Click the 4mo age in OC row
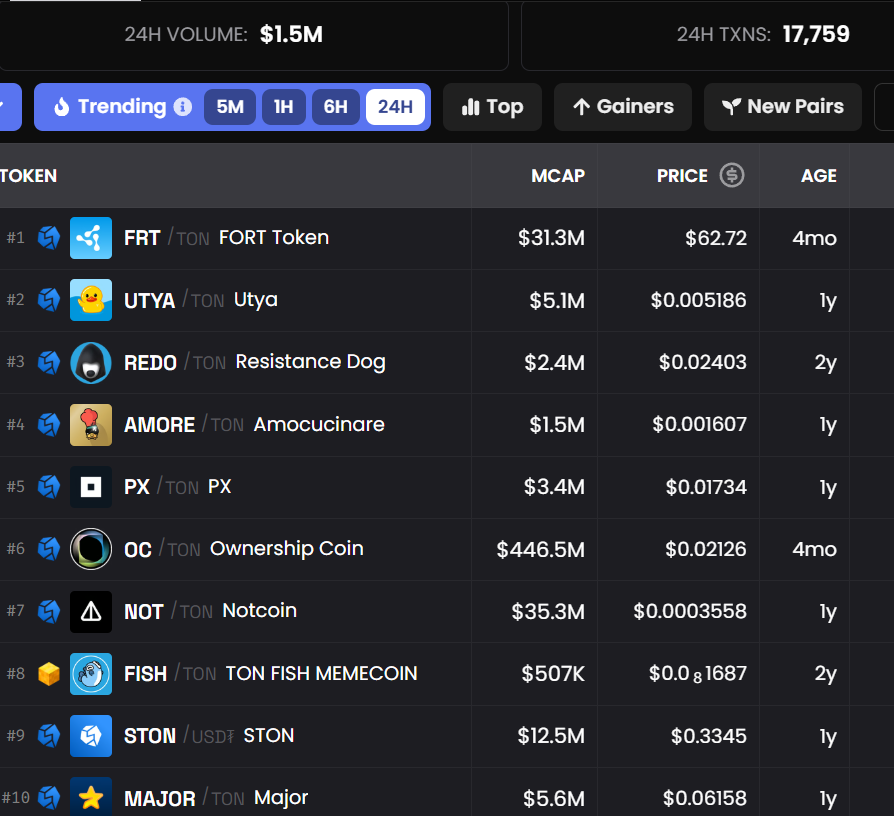Screen dimensions: 894x816 (814, 549)
